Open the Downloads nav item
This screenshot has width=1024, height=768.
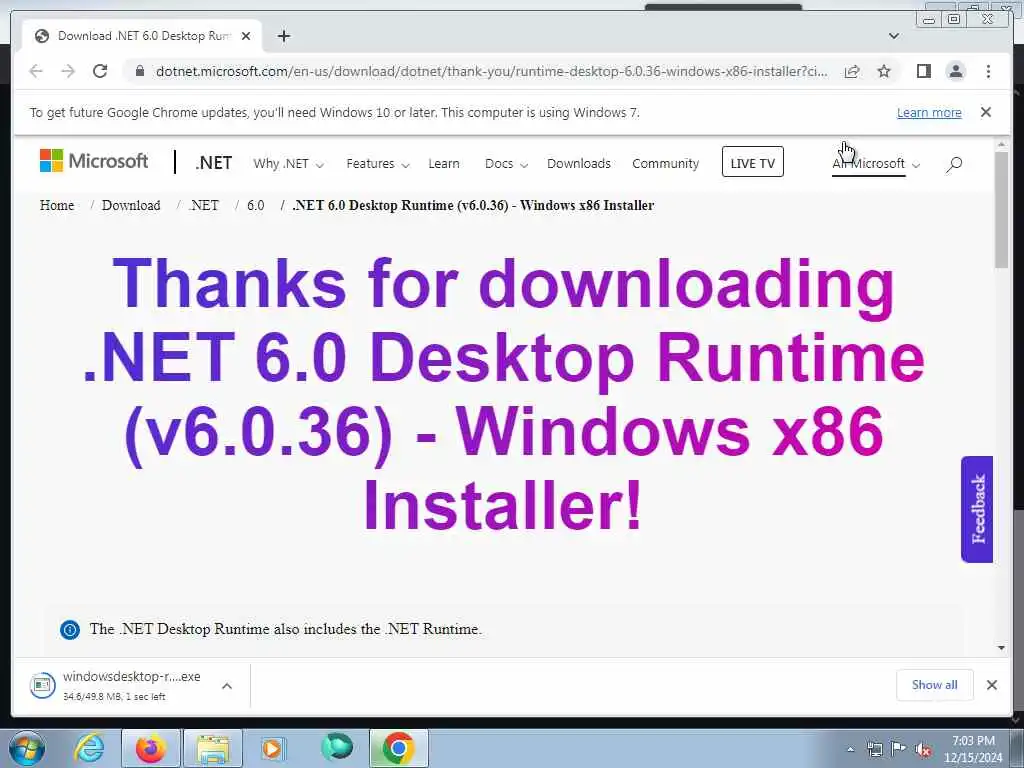pos(579,163)
